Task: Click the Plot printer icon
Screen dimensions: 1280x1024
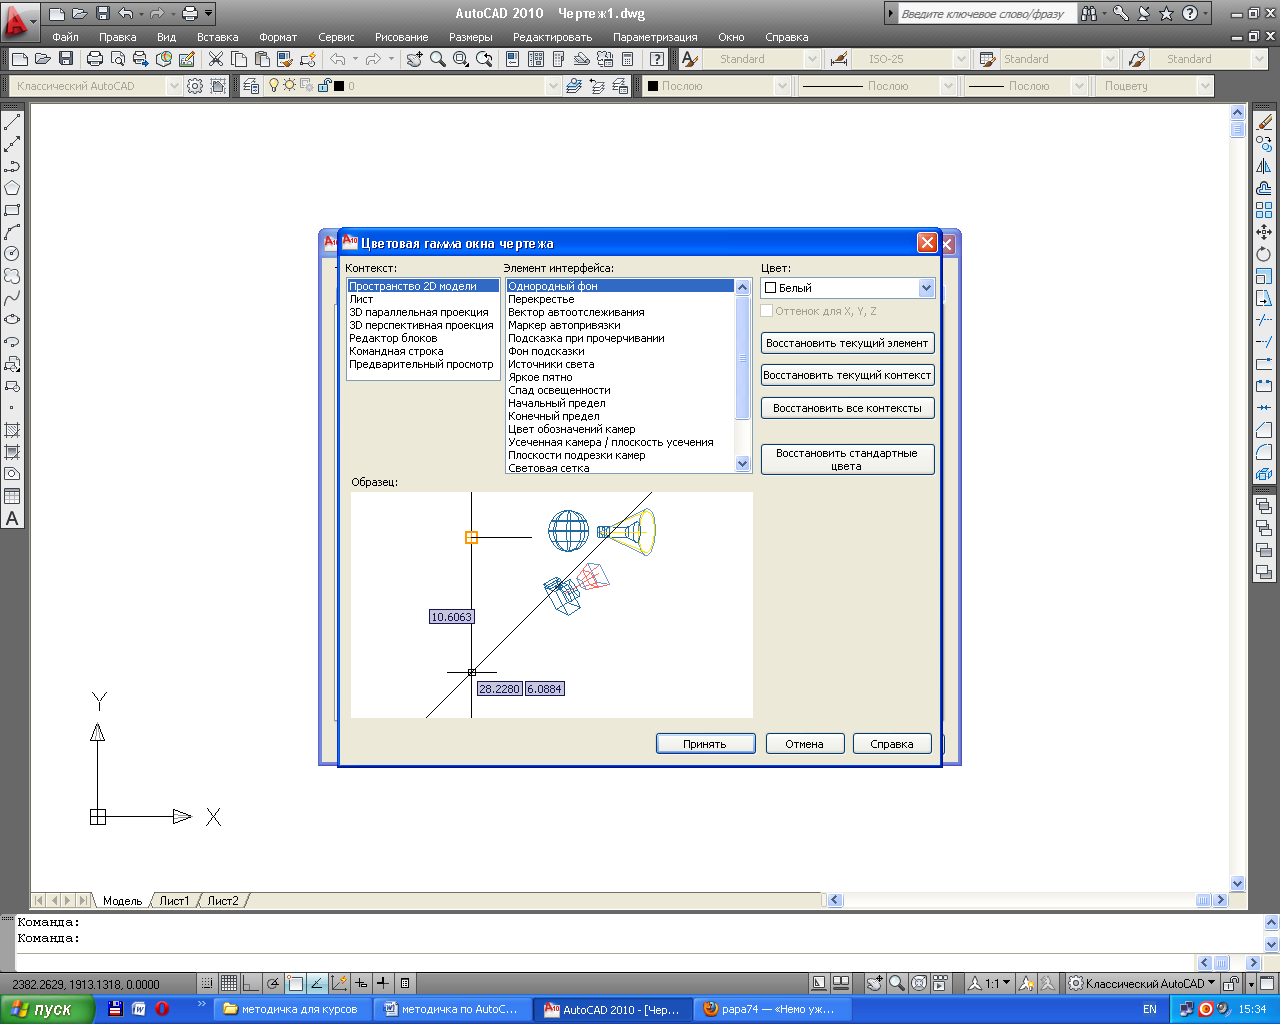Action: coord(95,59)
